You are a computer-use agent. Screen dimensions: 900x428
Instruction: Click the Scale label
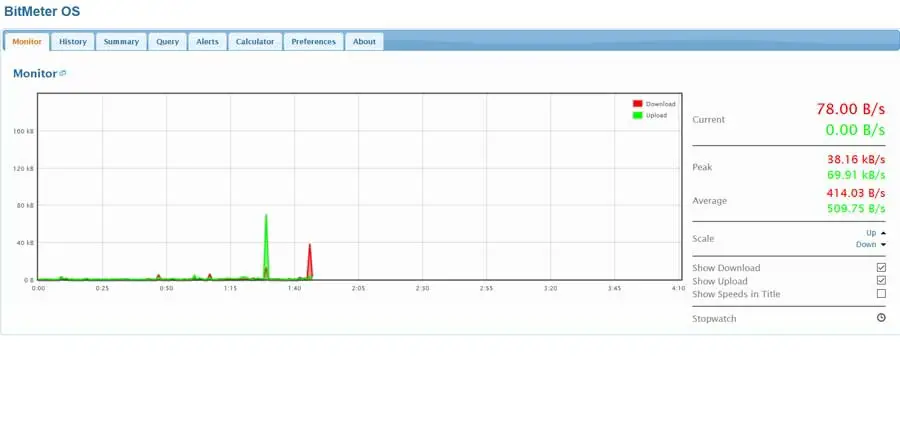click(x=703, y=239)
